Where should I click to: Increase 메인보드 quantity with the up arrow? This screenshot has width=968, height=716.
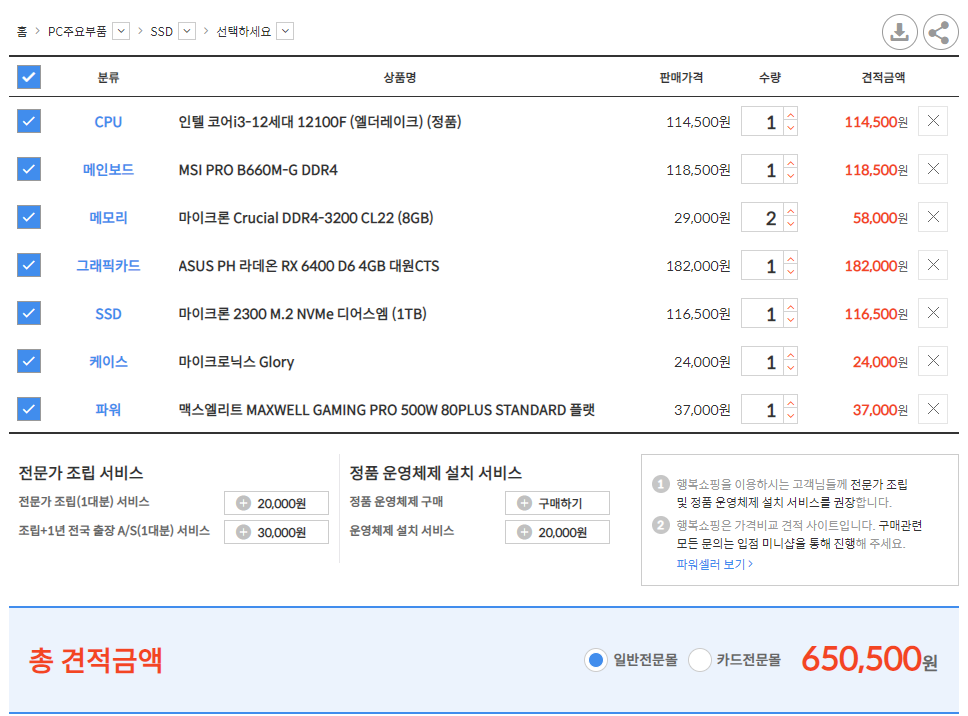pos(791,162)
